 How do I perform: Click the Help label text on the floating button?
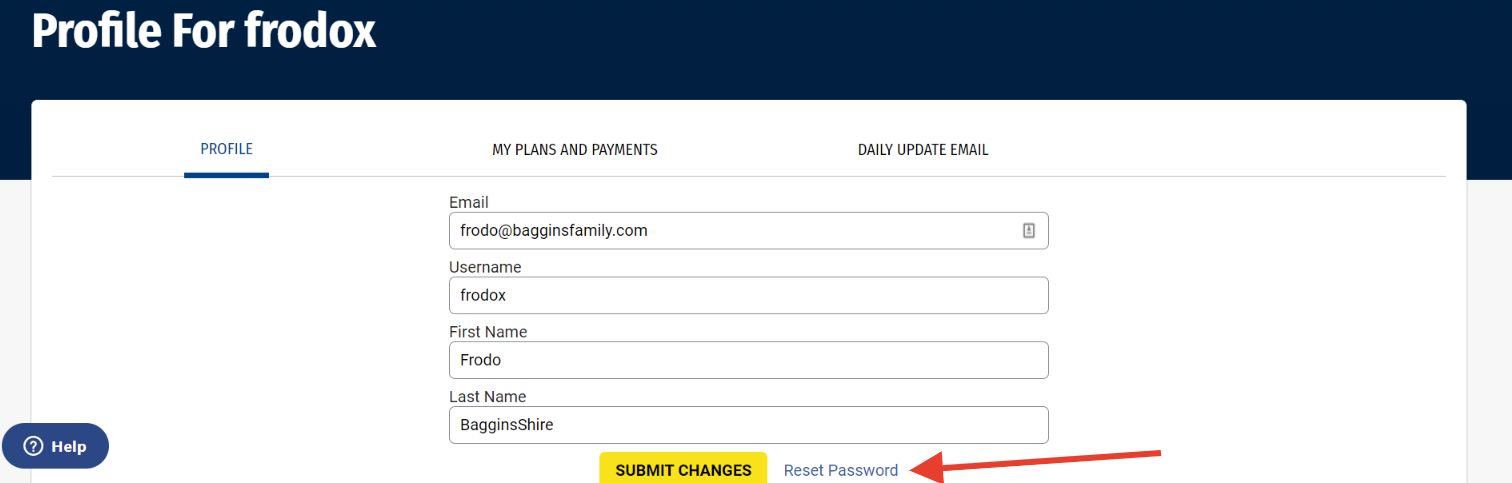pyautogui.click(x=69, y=447)
